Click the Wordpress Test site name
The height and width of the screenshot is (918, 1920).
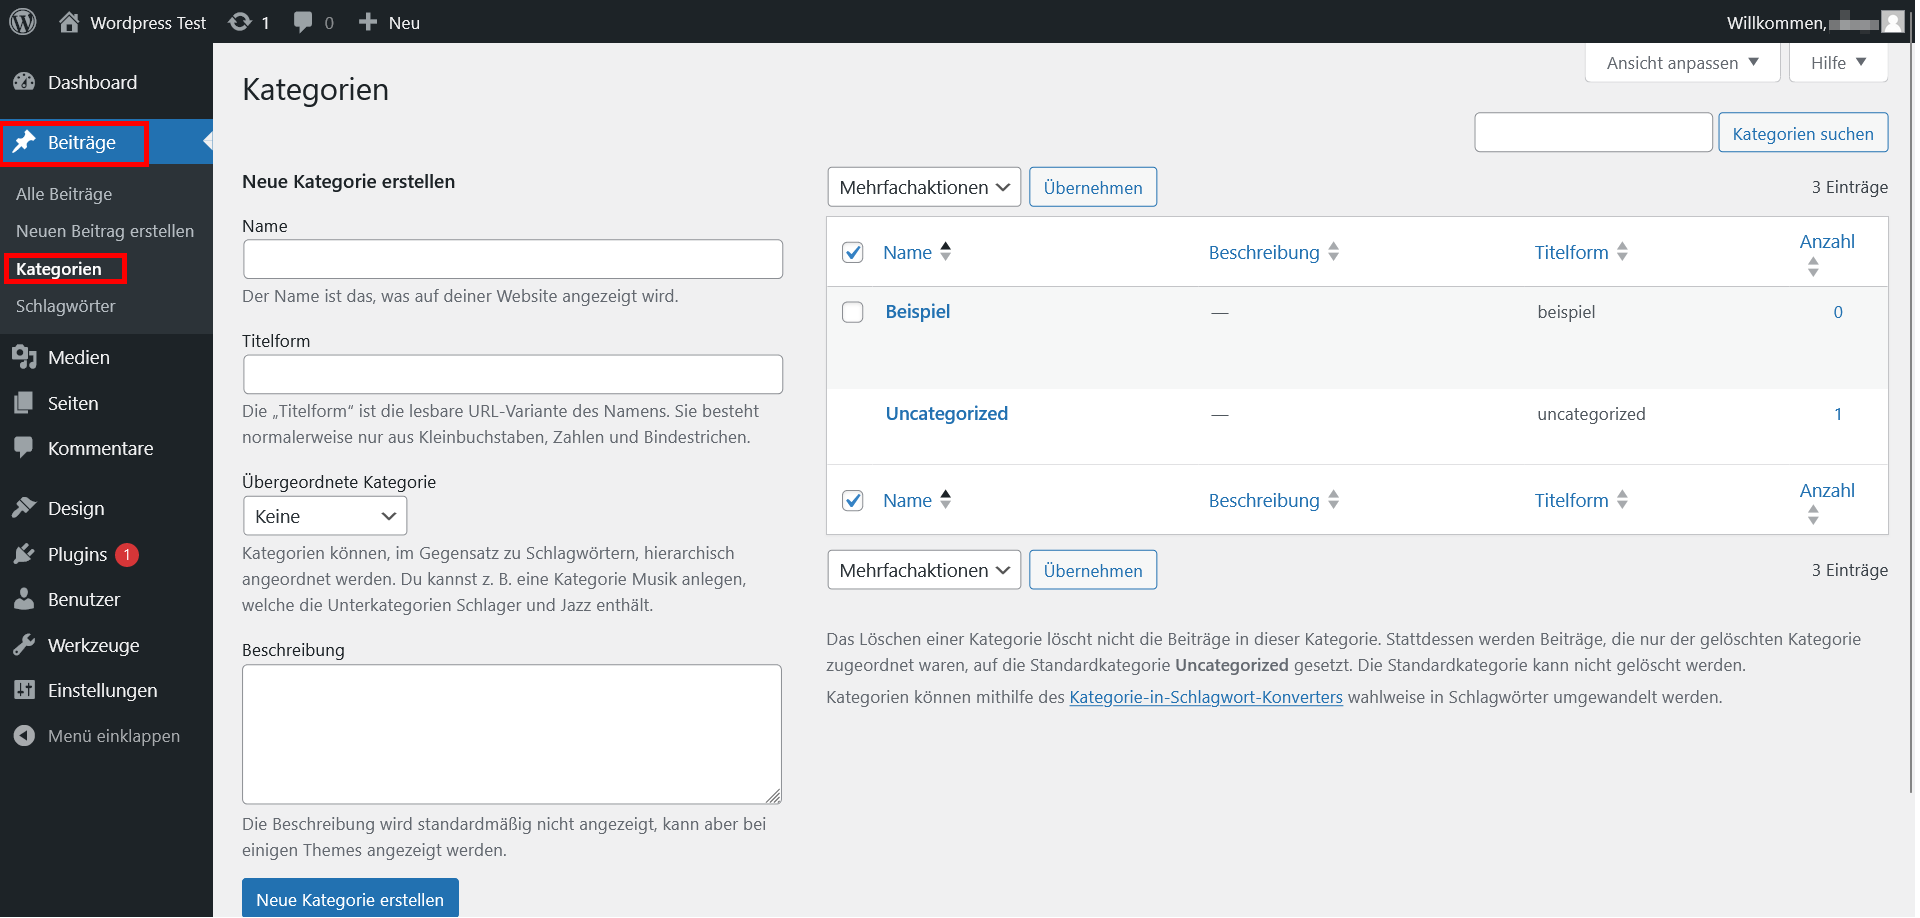(x=148, y=22)
